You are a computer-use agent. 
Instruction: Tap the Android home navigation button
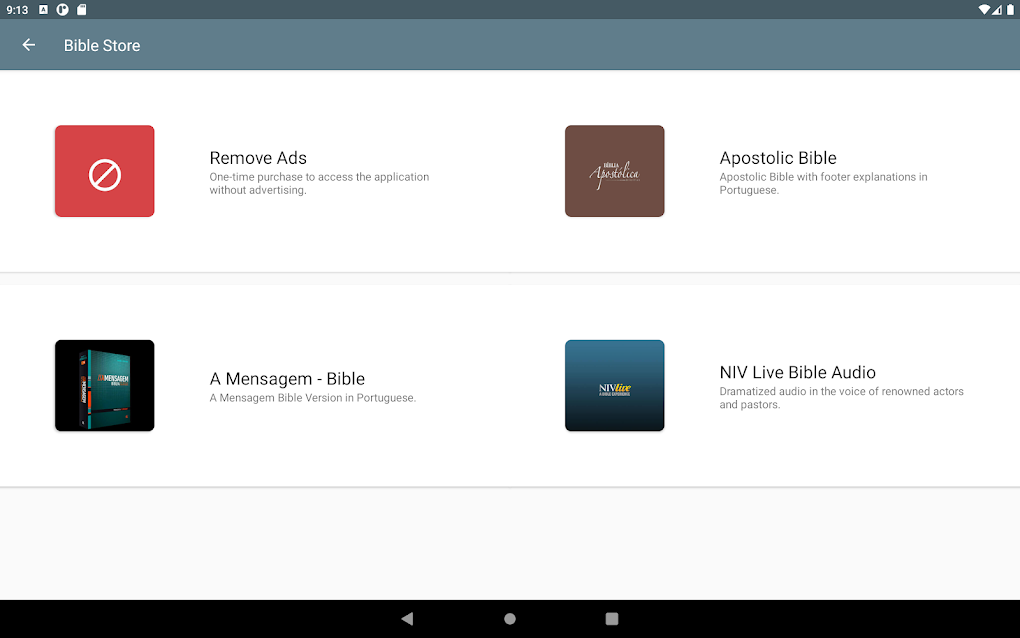(510, 618)
